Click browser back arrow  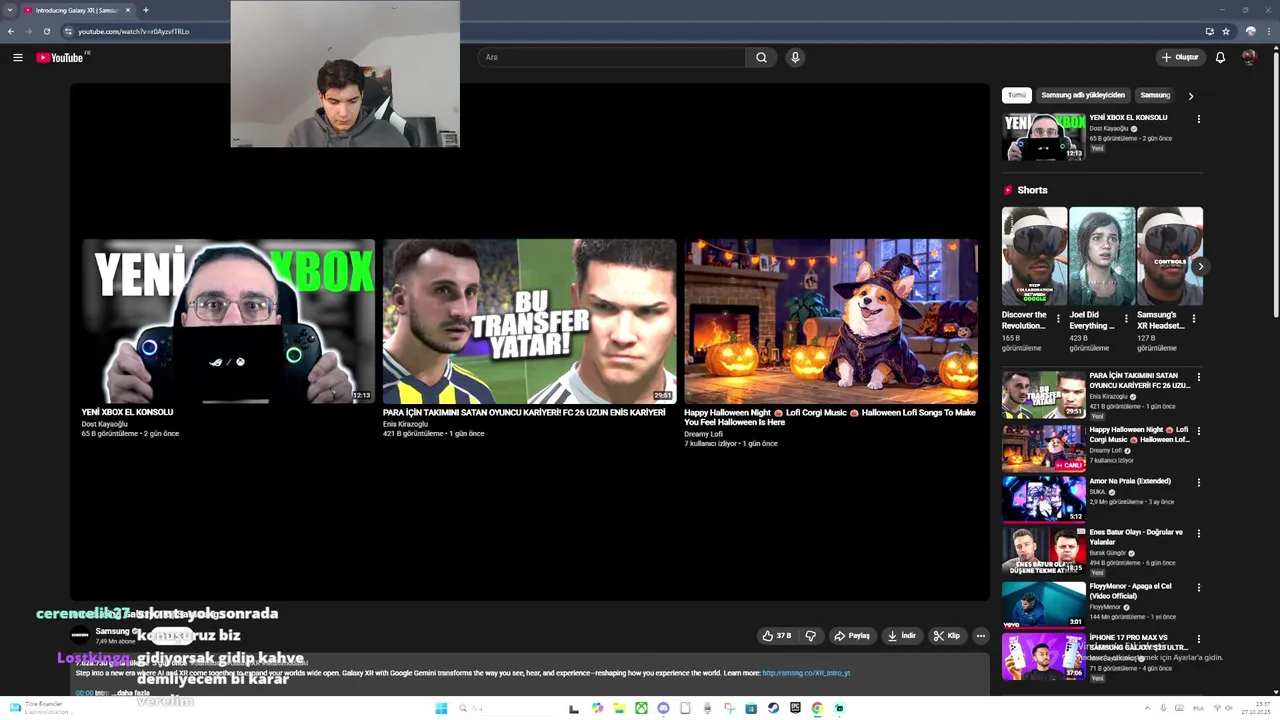point(11,31)
